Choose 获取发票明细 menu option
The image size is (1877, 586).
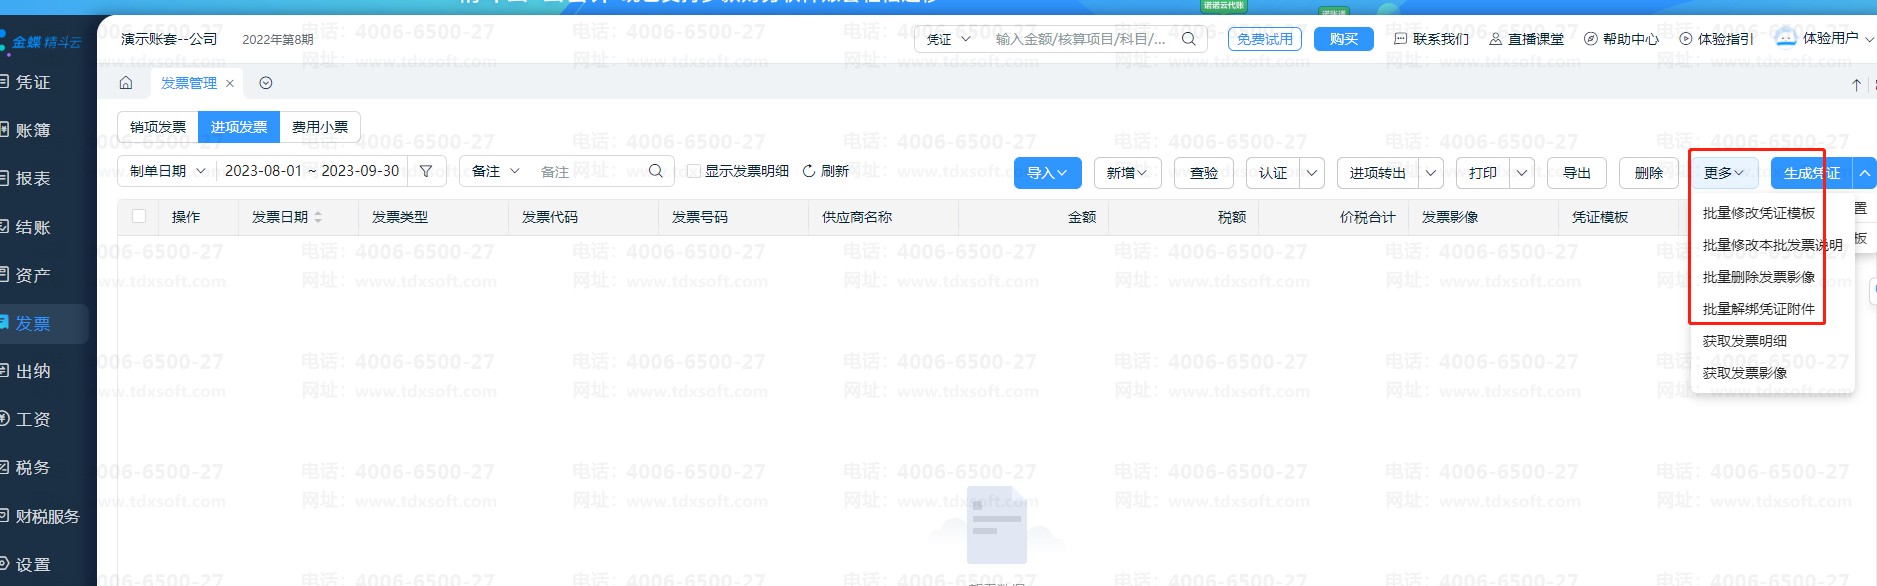tap(1744, 341)
